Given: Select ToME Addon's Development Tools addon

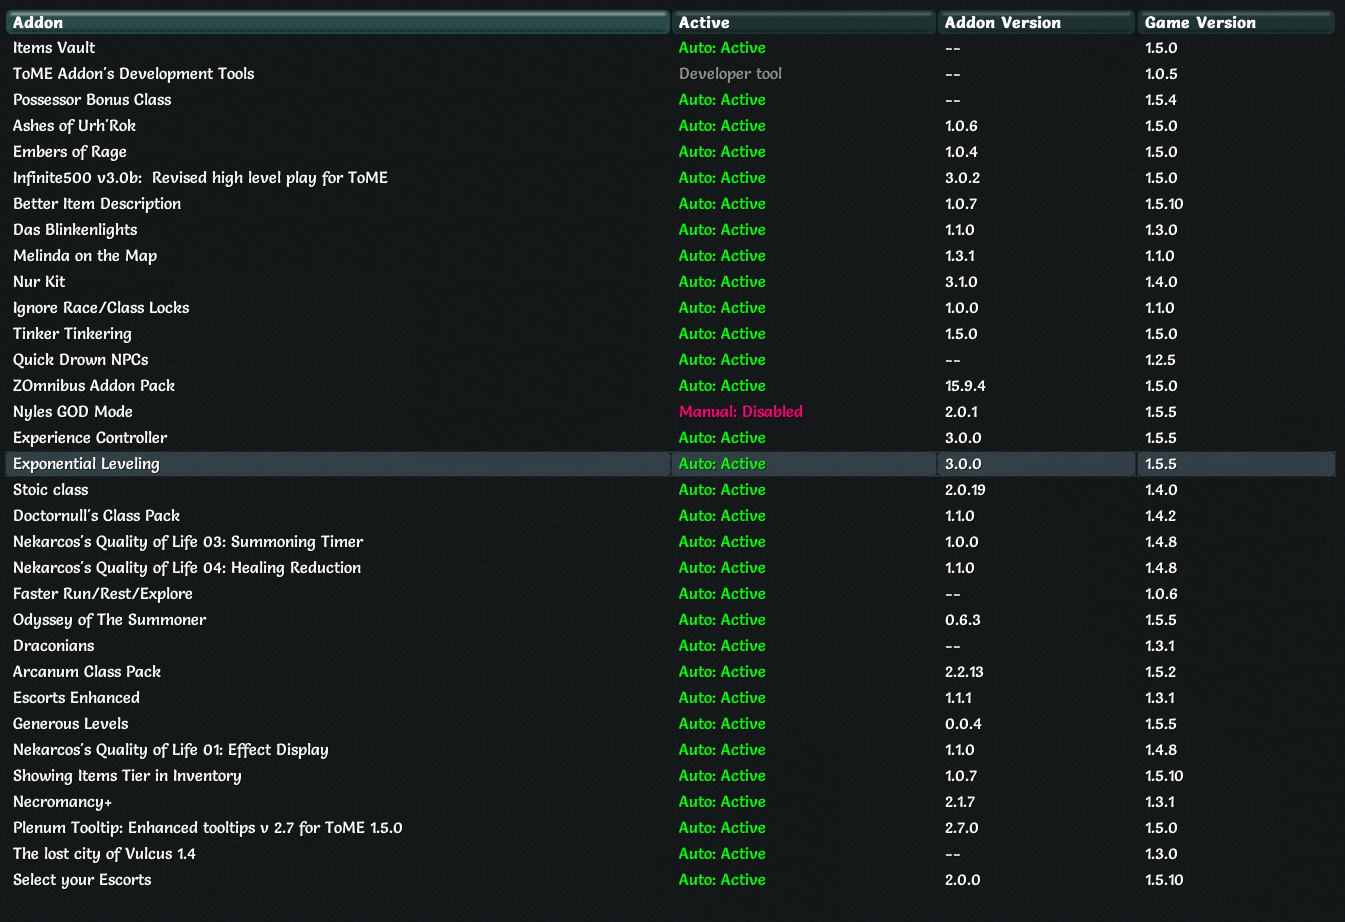Looking at the screenshot, I should click(x=133, y=74).
